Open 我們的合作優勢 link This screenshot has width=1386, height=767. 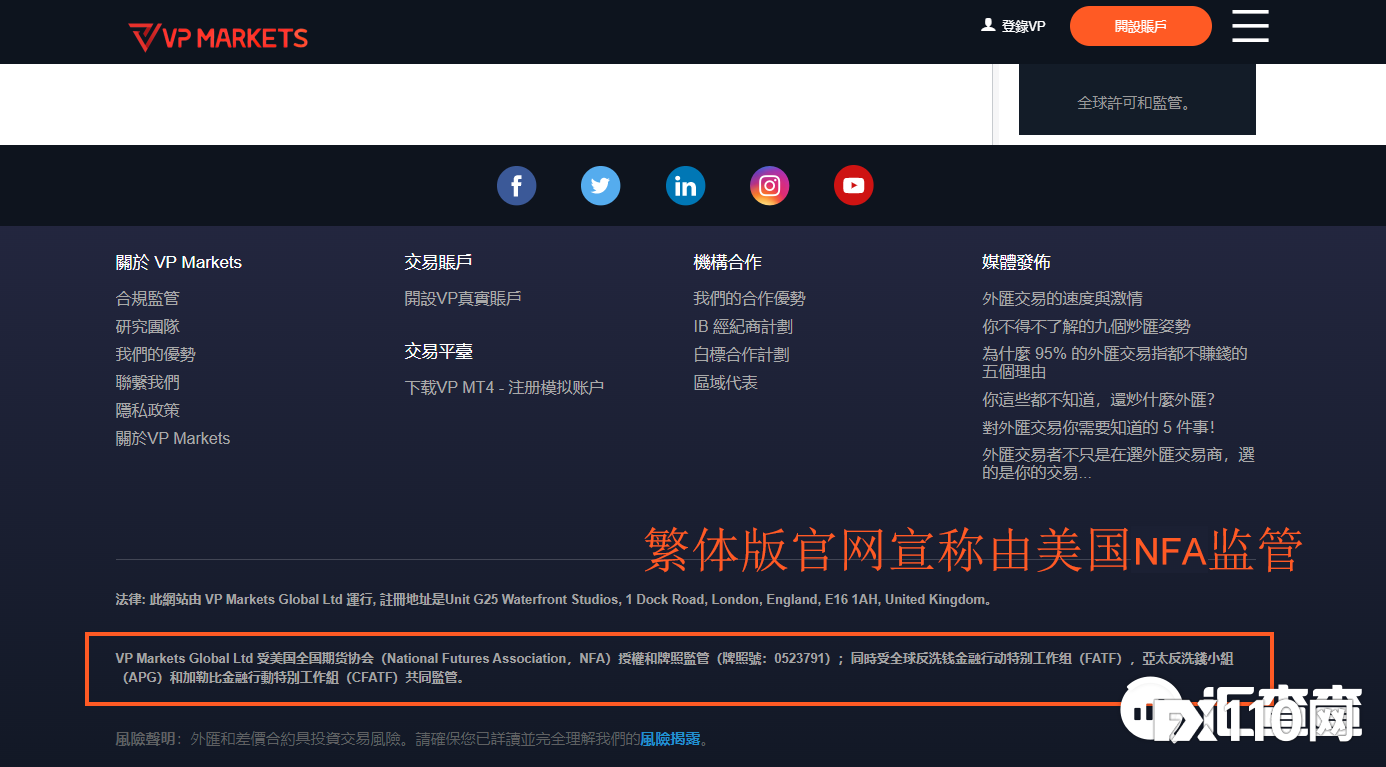[x=750, y=298]
